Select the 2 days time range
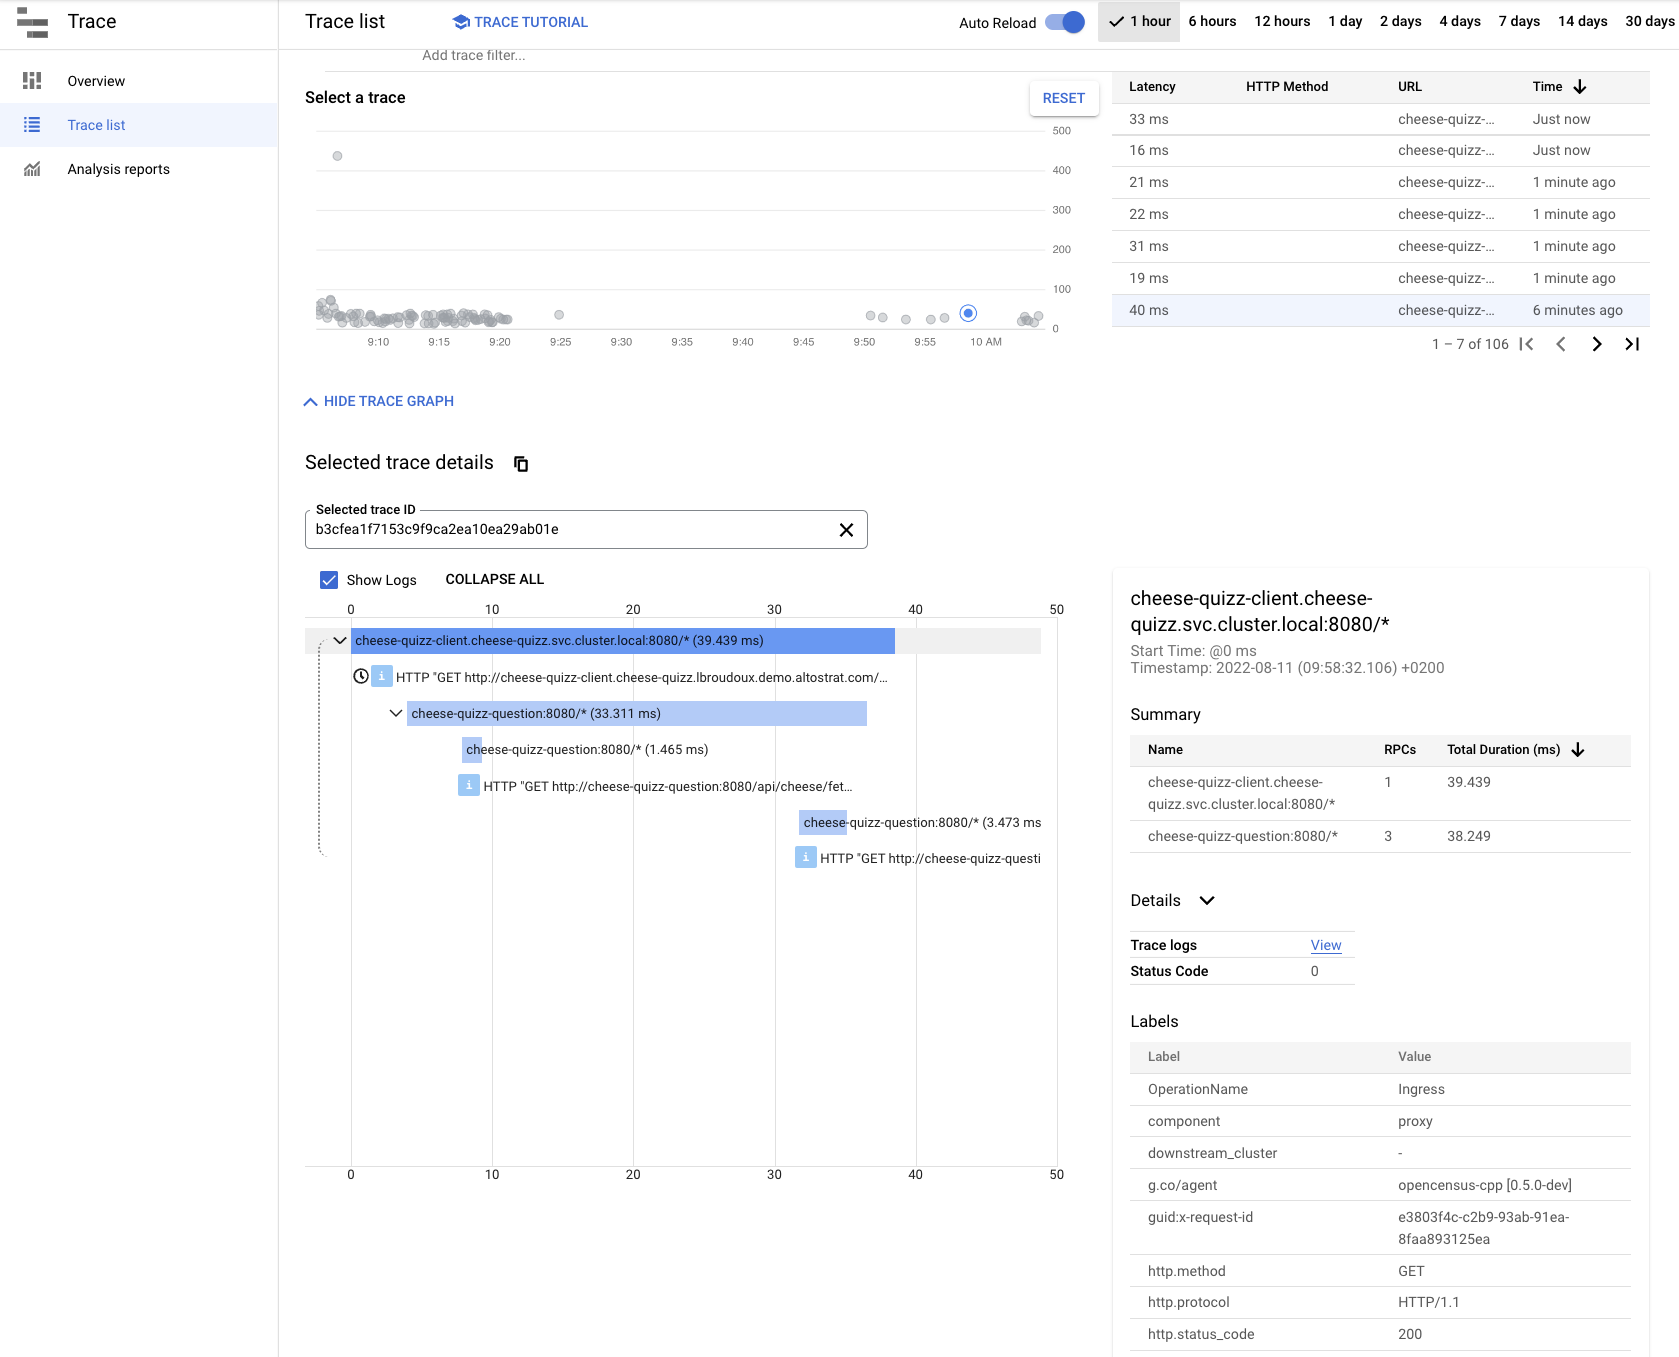 (1400, 21)
